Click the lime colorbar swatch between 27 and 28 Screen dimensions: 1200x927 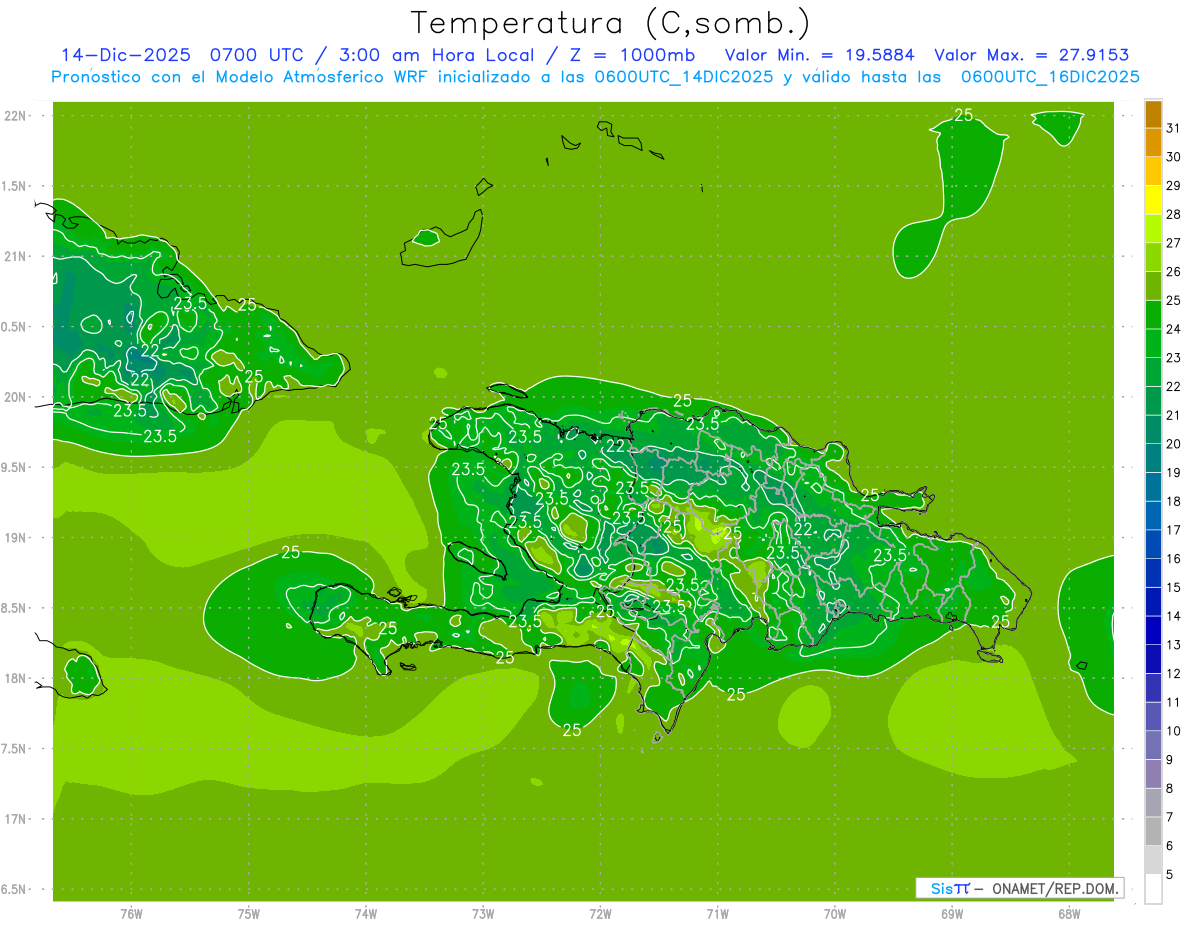pyautogui.click(x=1153, y=229)
